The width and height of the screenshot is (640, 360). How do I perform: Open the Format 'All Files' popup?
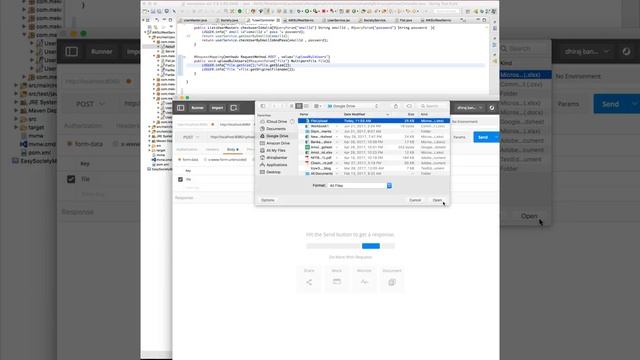click(x=360, y=186)
